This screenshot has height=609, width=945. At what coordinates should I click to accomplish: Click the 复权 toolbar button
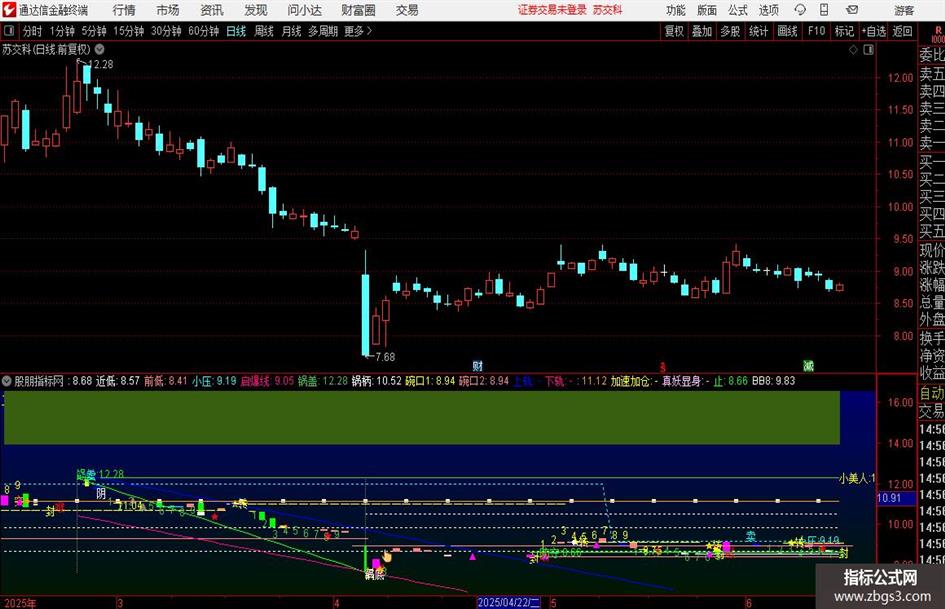point(674,31)
